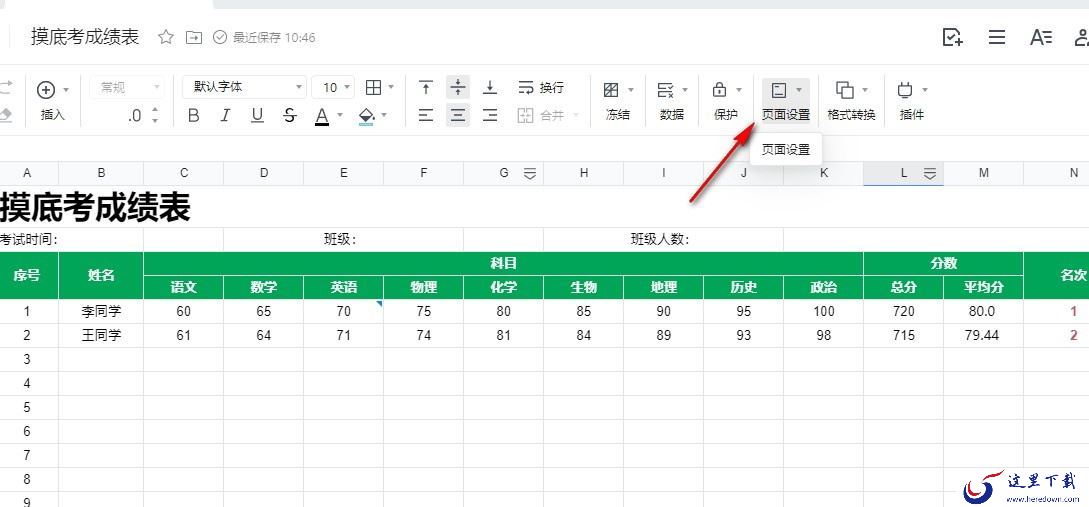Center text horizontally
Image resolution: width=1089 pixels, height=507 pixels.
tap(458, 115)
